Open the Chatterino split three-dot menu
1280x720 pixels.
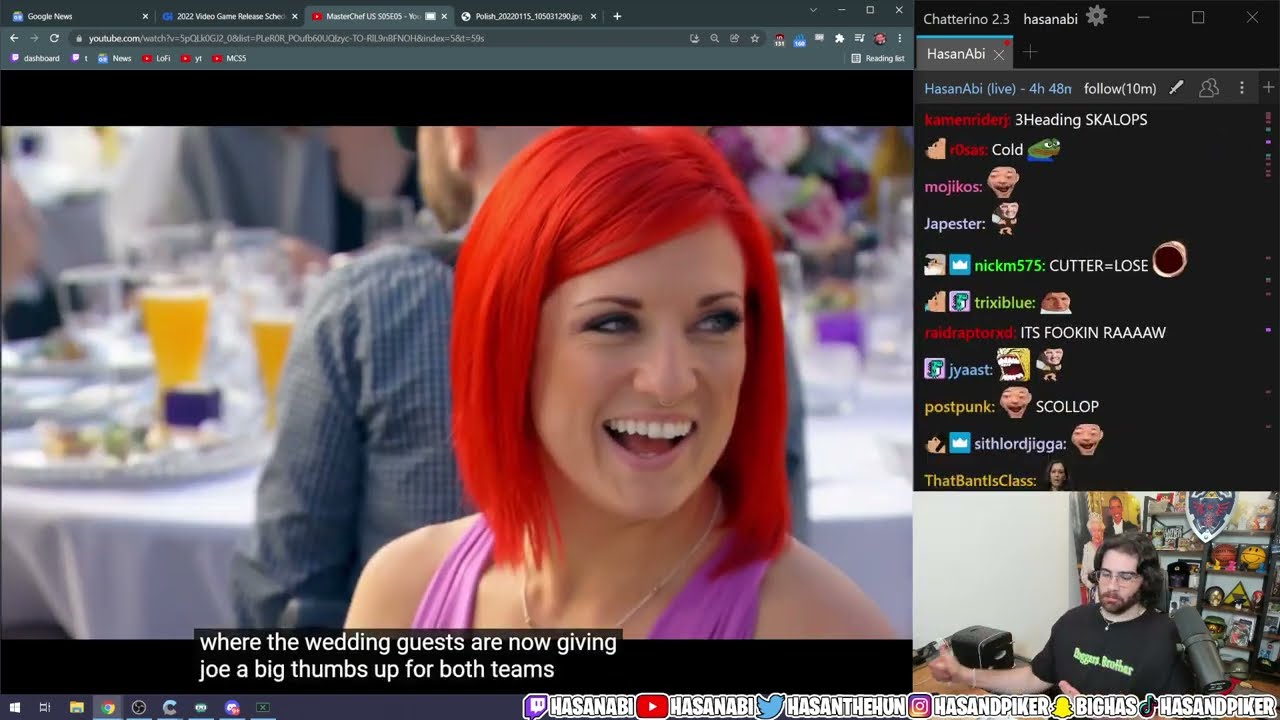1242,88
